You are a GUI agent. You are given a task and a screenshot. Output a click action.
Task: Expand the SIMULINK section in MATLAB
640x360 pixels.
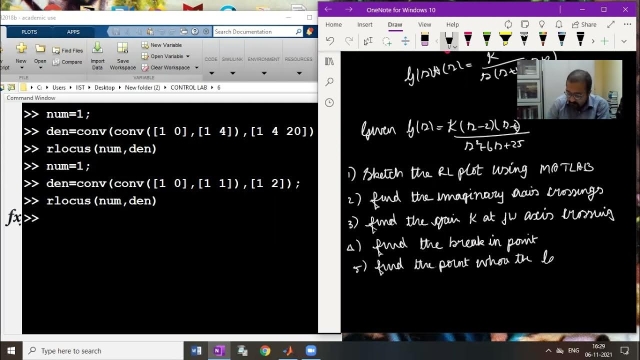click(233, 73)
